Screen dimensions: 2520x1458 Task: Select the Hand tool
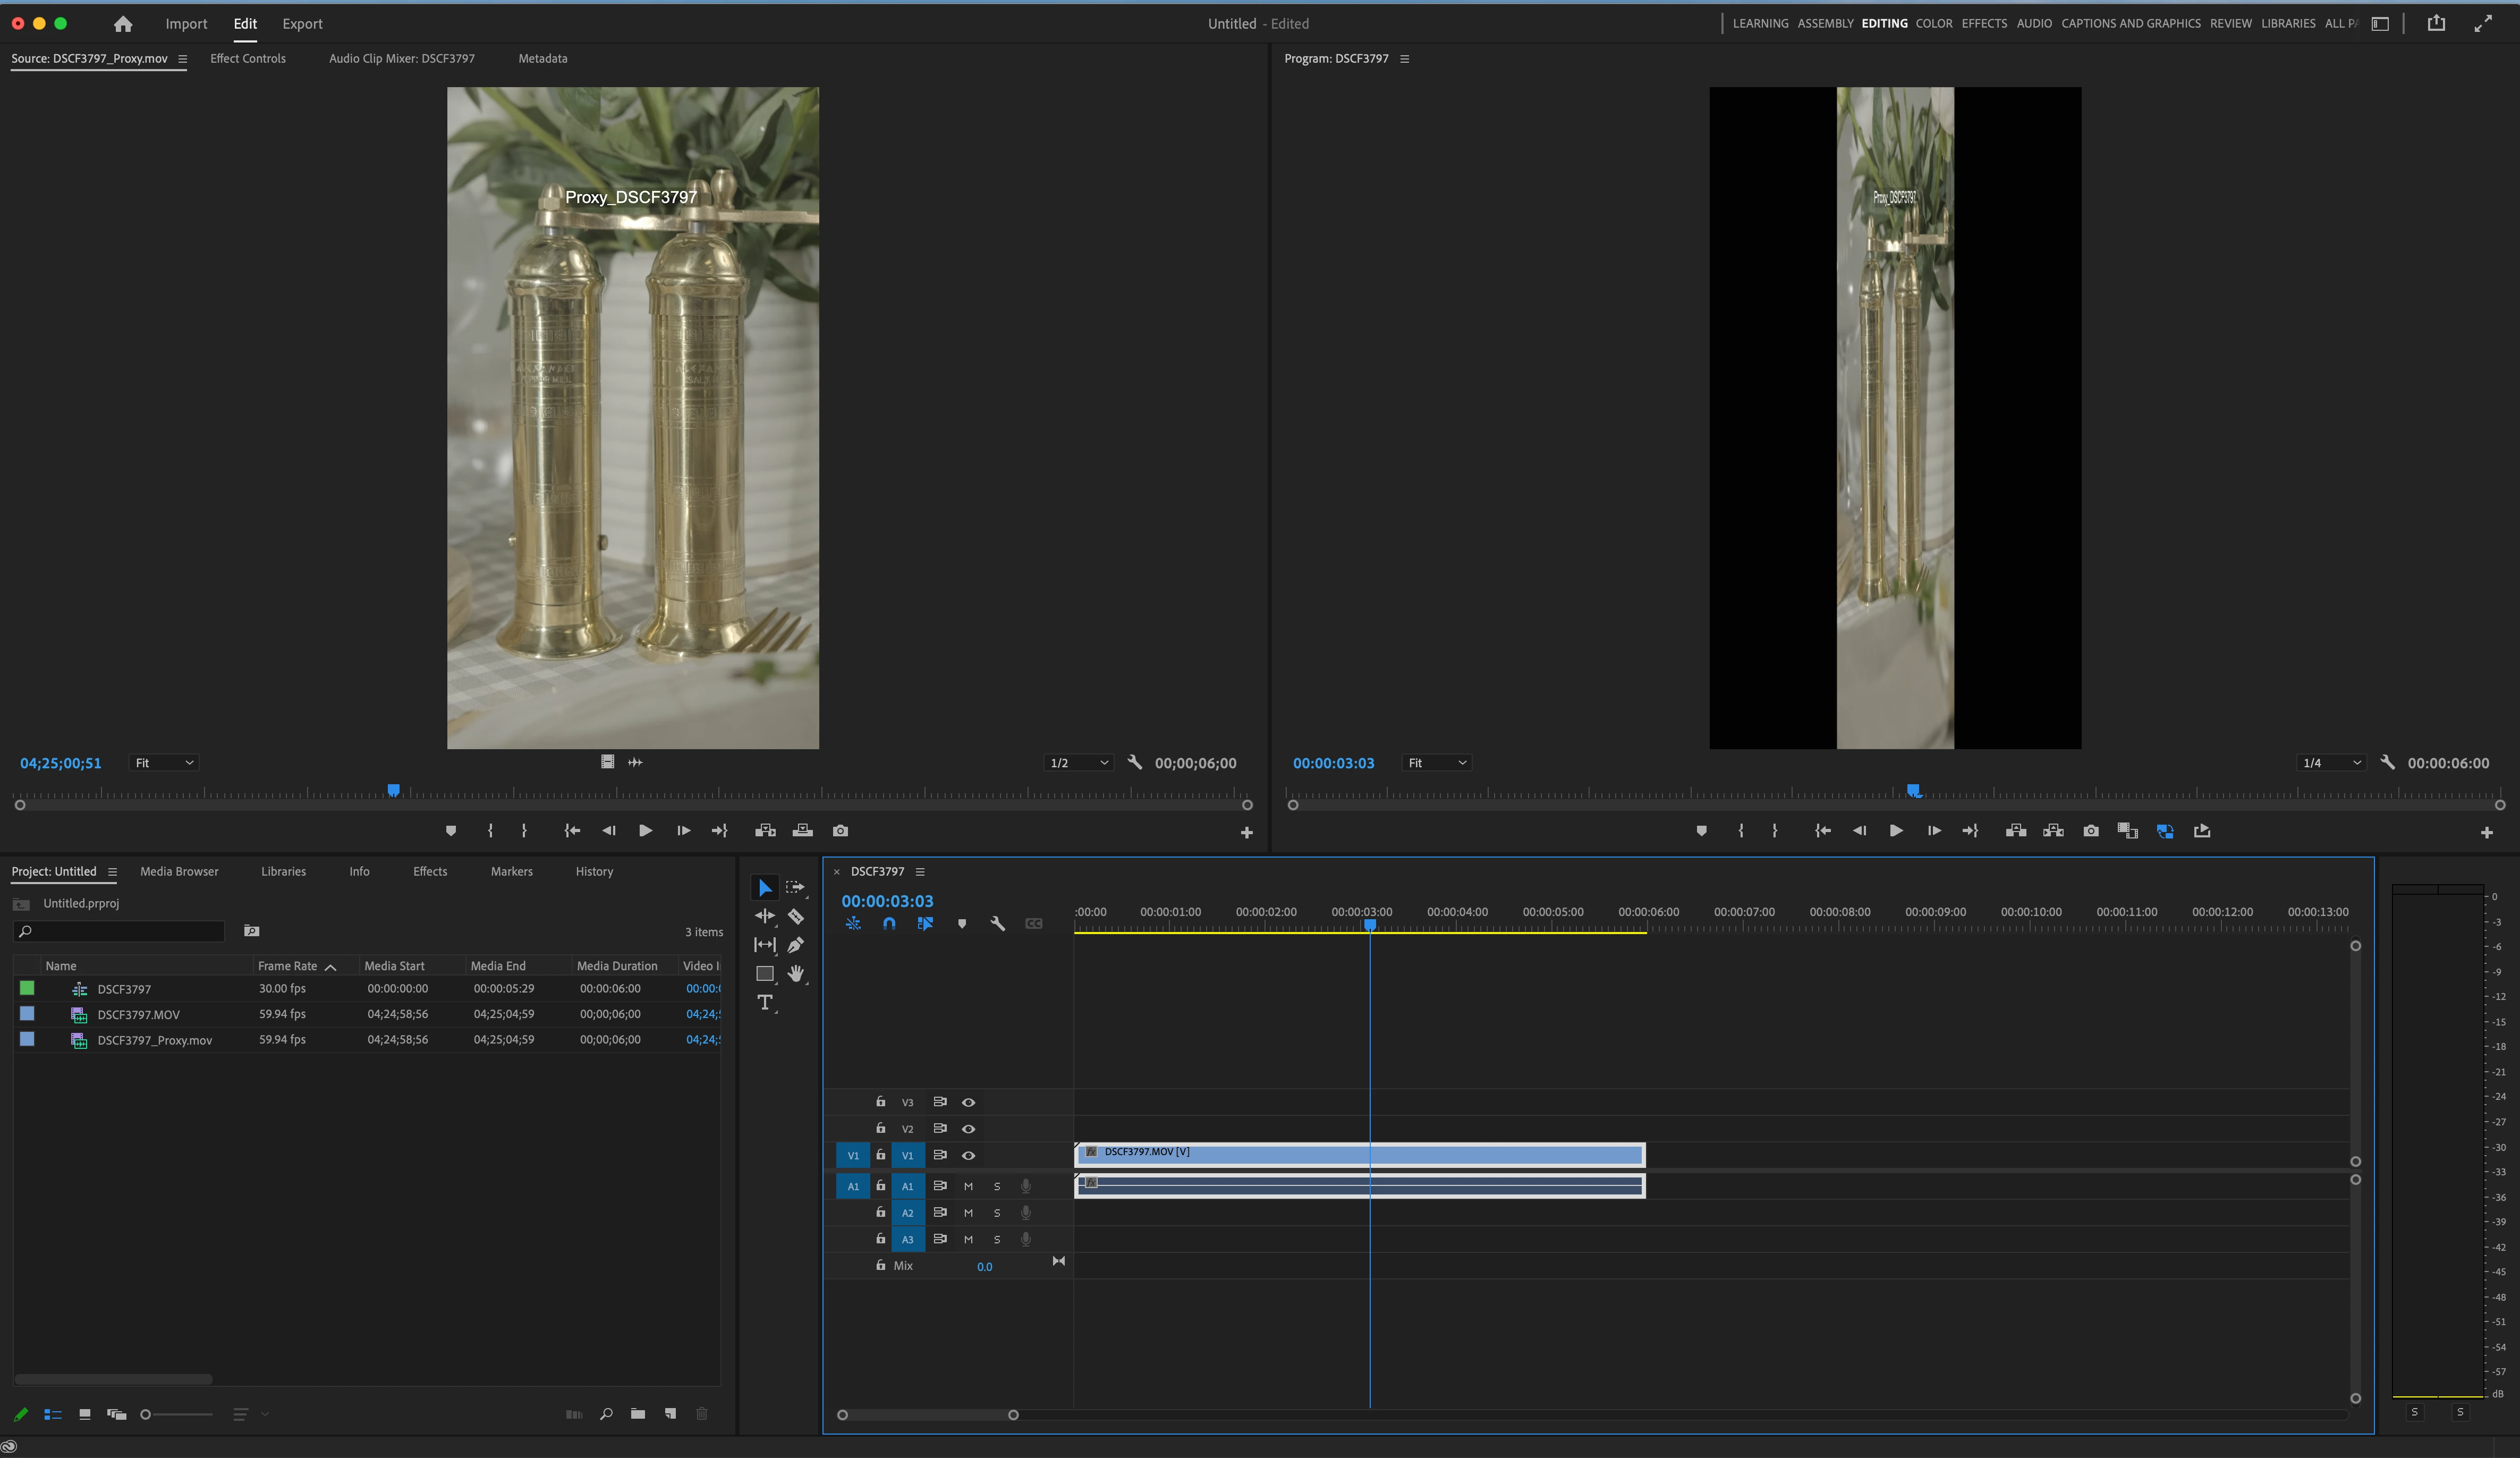[x=796, y=973]
